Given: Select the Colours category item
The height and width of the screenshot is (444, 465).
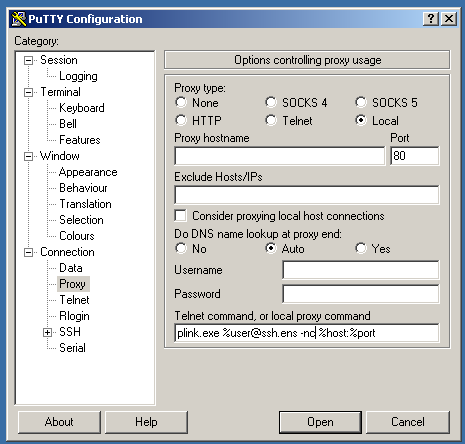Looking at the screenshot, I should coord(77,236).
